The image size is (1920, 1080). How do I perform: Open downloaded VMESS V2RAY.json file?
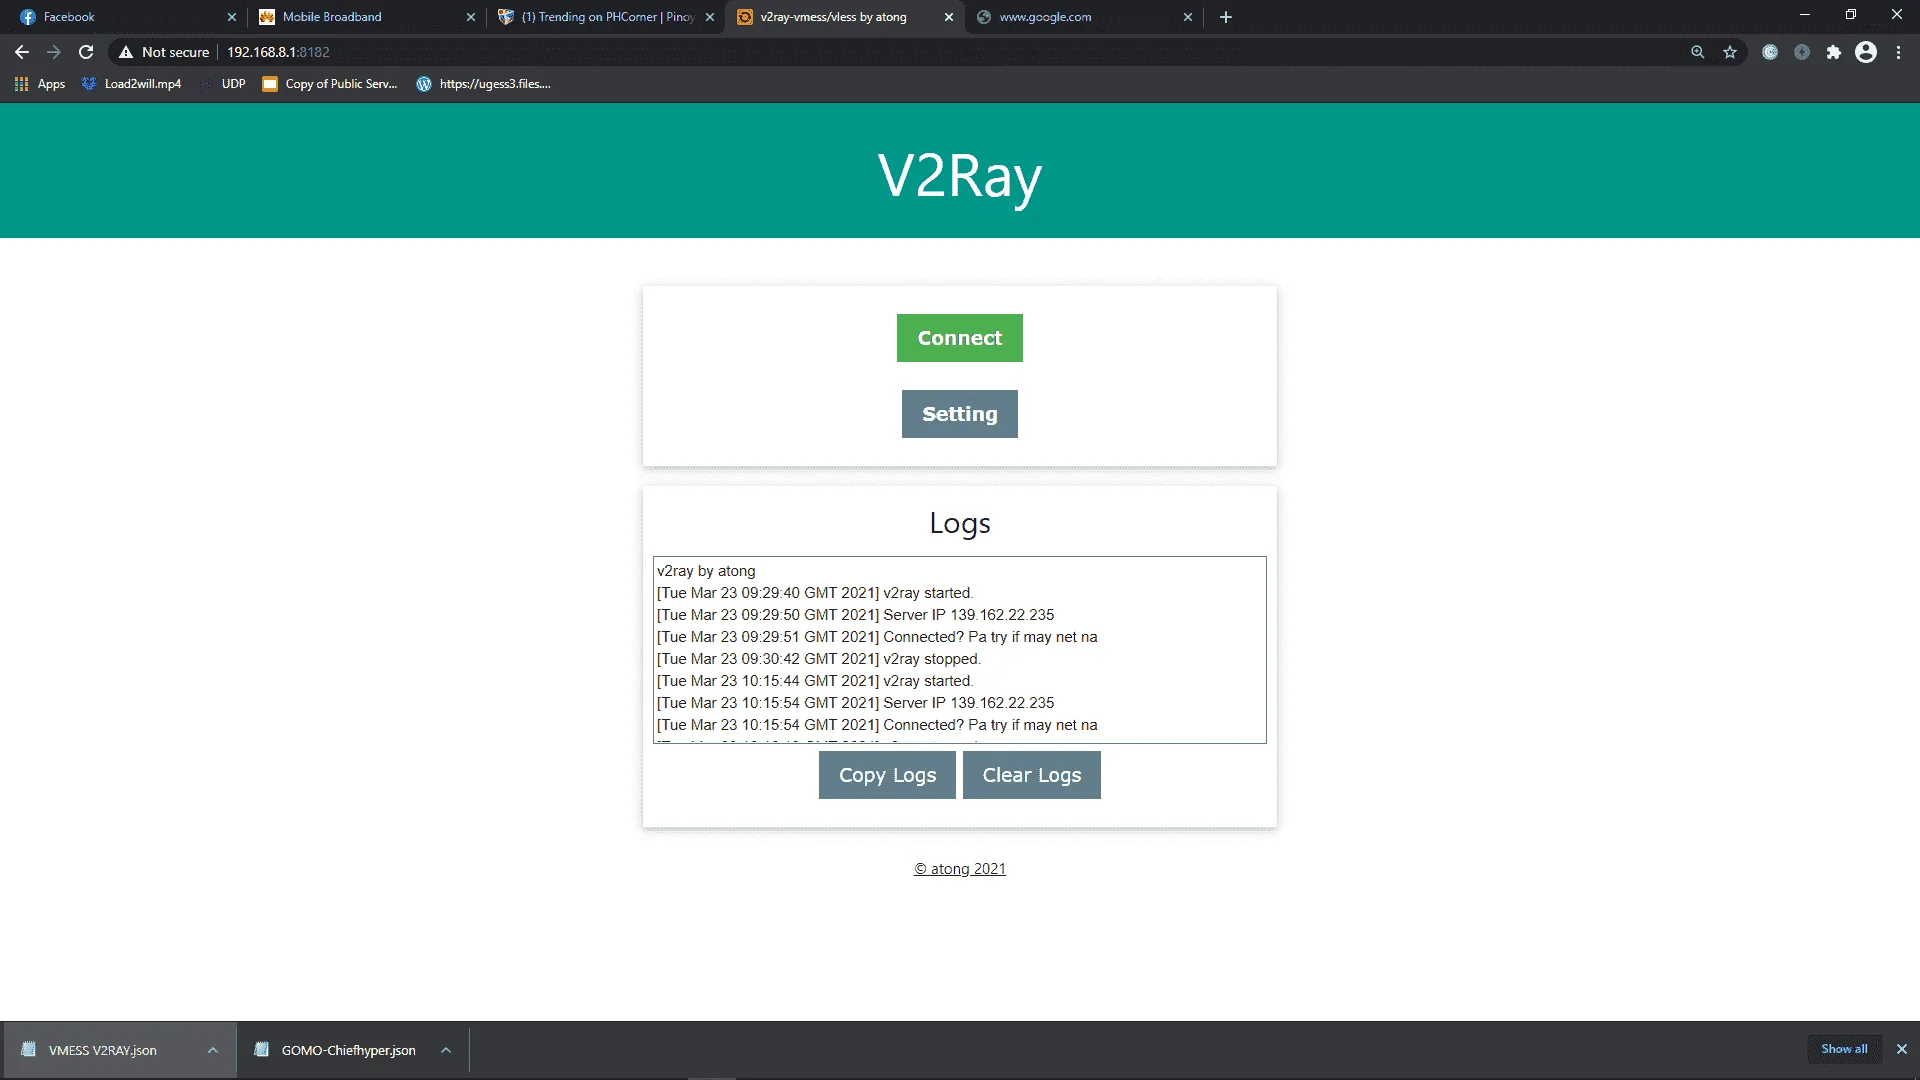click(102, 1050)
